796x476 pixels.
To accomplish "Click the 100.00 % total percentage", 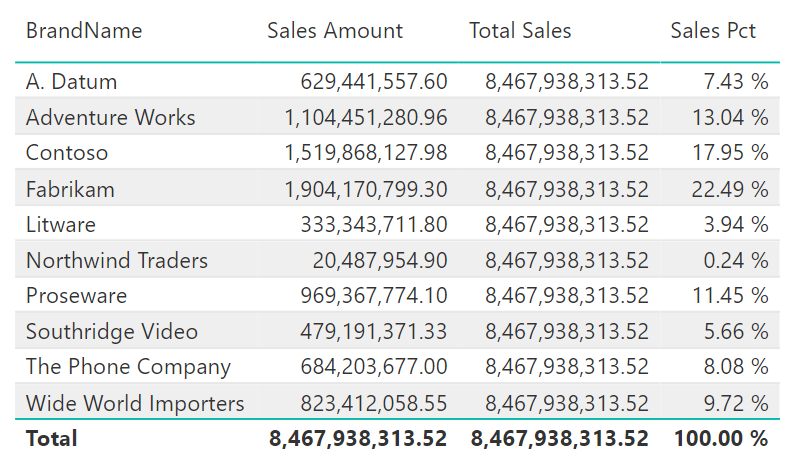I will click(721, 439).
